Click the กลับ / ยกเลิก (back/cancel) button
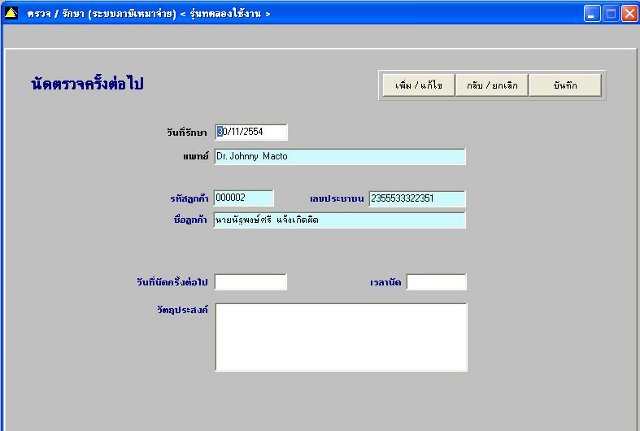This screenshot has height=431, width=640. click(x=492, y=85)
